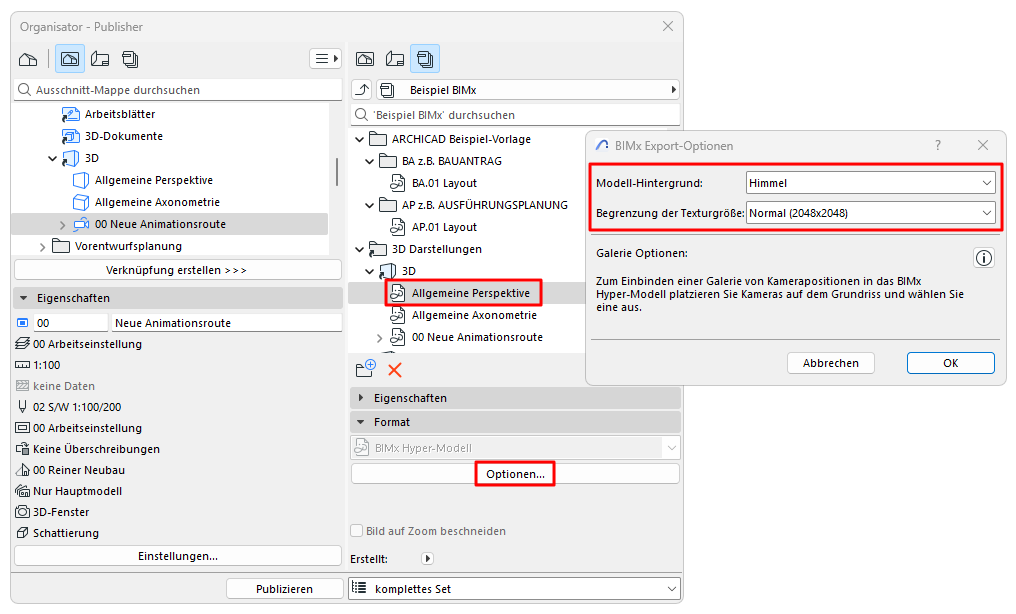Viewport: 1016px width, 614px height.
Task: Select Layout Book icon in right panel
Action: point(395,59)
